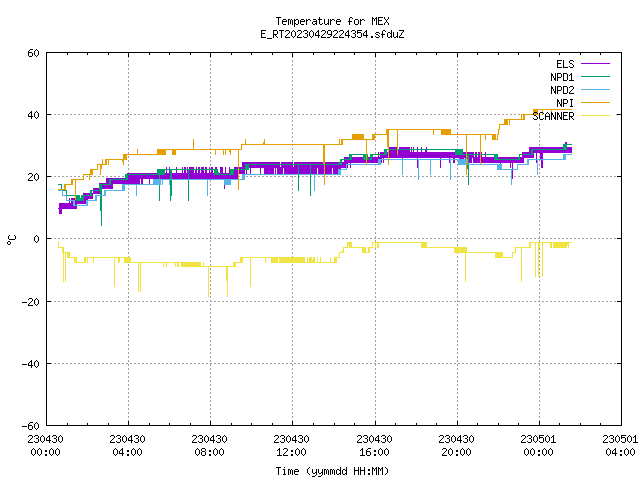The width and height of the screenshot is (640, 480).
Task: Click the y-axis label 0
Action: 37,239
